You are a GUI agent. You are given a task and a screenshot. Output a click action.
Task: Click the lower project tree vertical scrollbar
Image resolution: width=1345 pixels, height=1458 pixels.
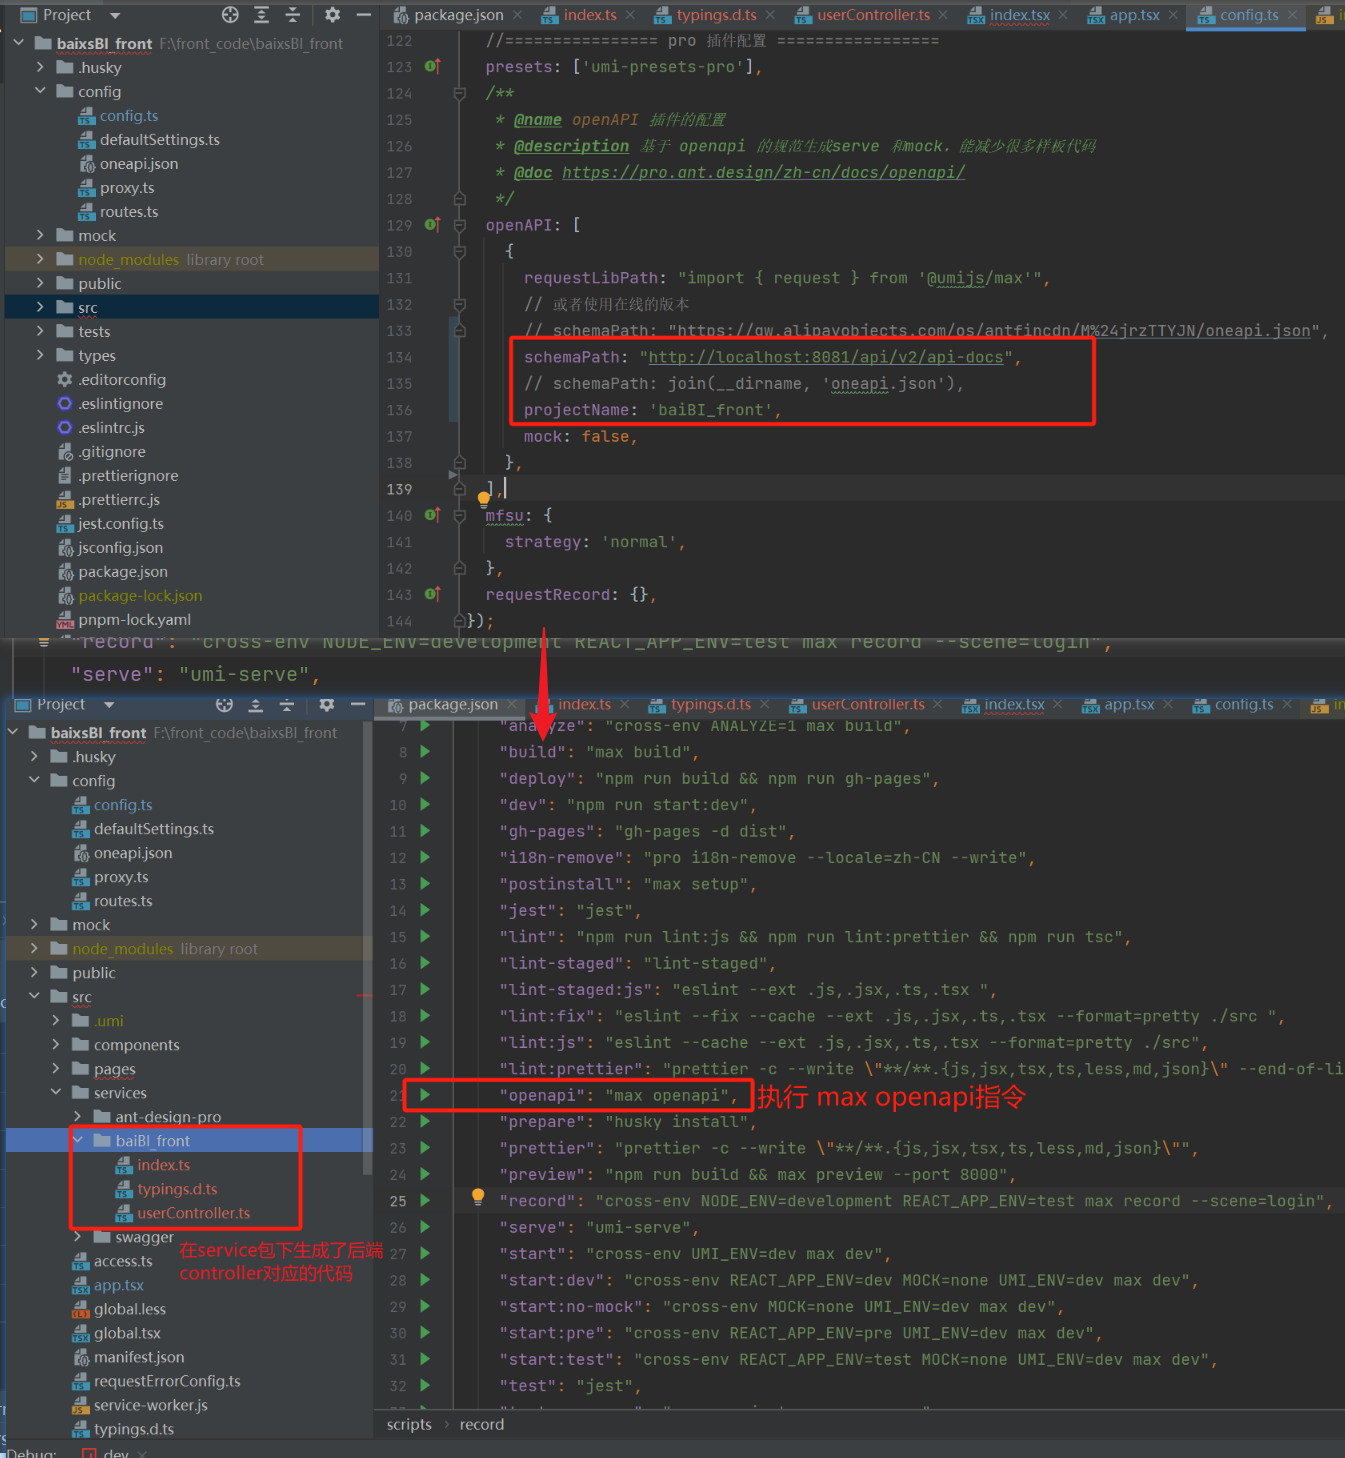tap(367, 950)
